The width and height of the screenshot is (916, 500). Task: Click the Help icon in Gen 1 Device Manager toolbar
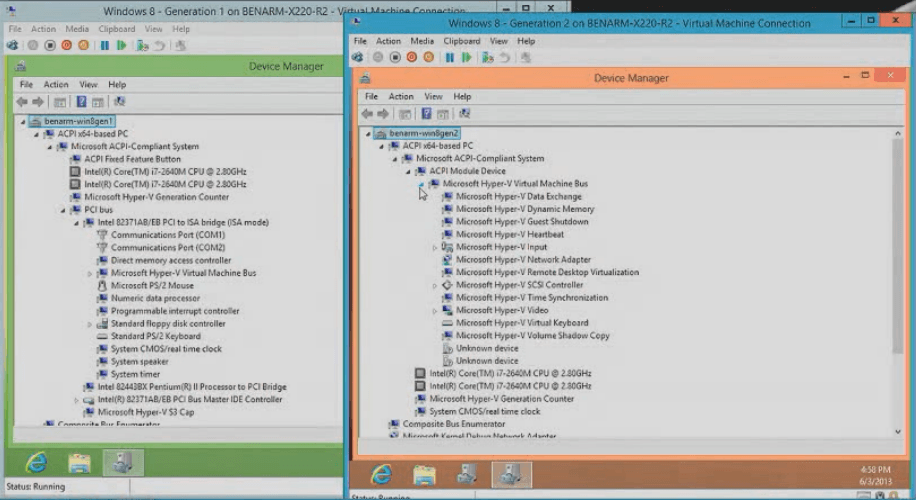coord(81,102)
